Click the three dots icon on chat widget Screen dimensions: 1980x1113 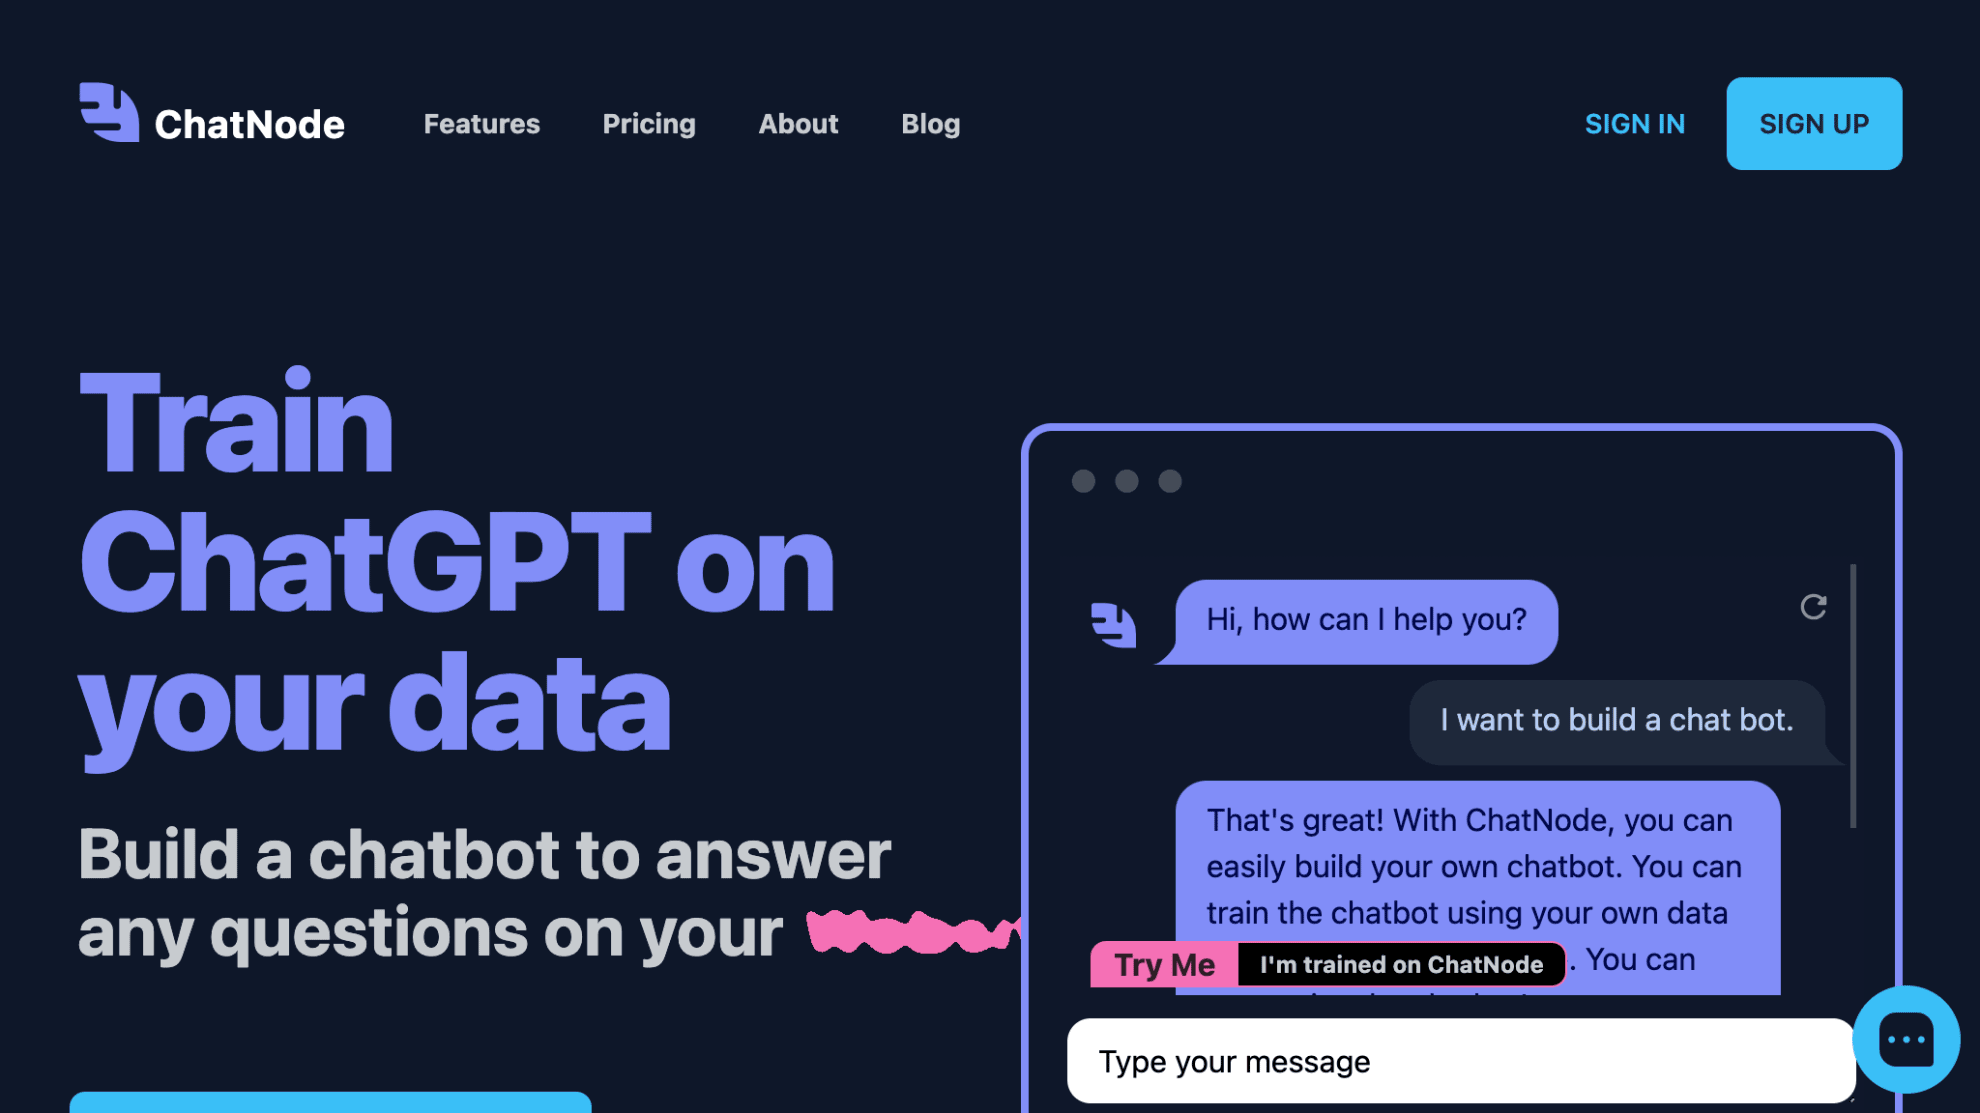pos(1904,1037)
